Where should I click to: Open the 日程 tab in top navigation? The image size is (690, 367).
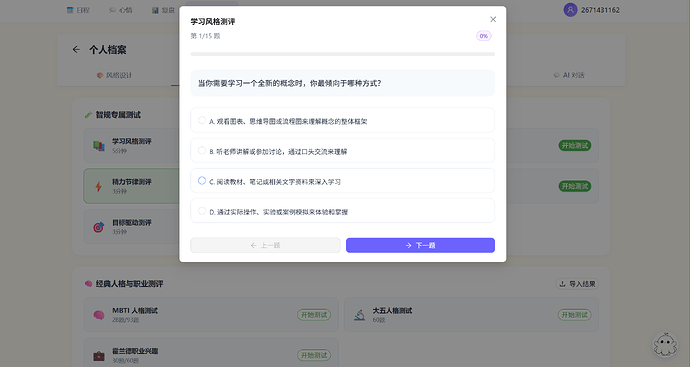(x=78, y=10)
